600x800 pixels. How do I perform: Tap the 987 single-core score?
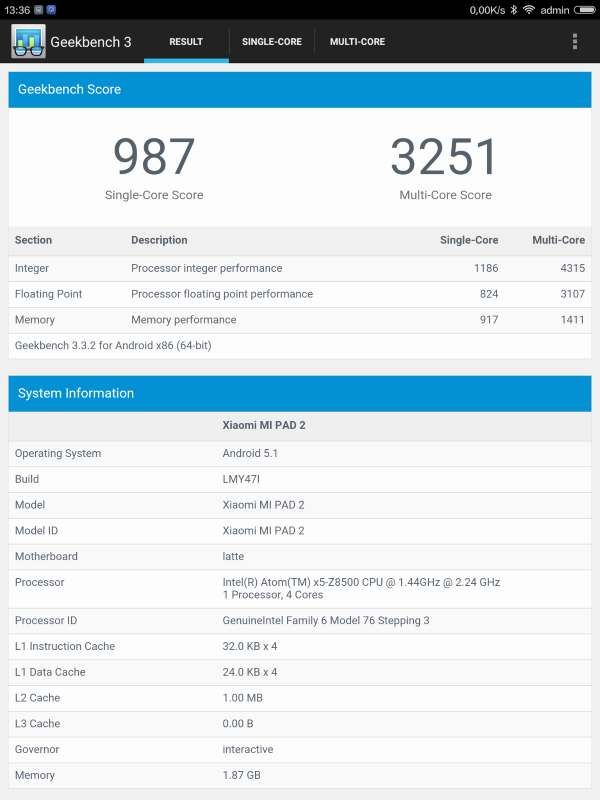coord(154,157)
